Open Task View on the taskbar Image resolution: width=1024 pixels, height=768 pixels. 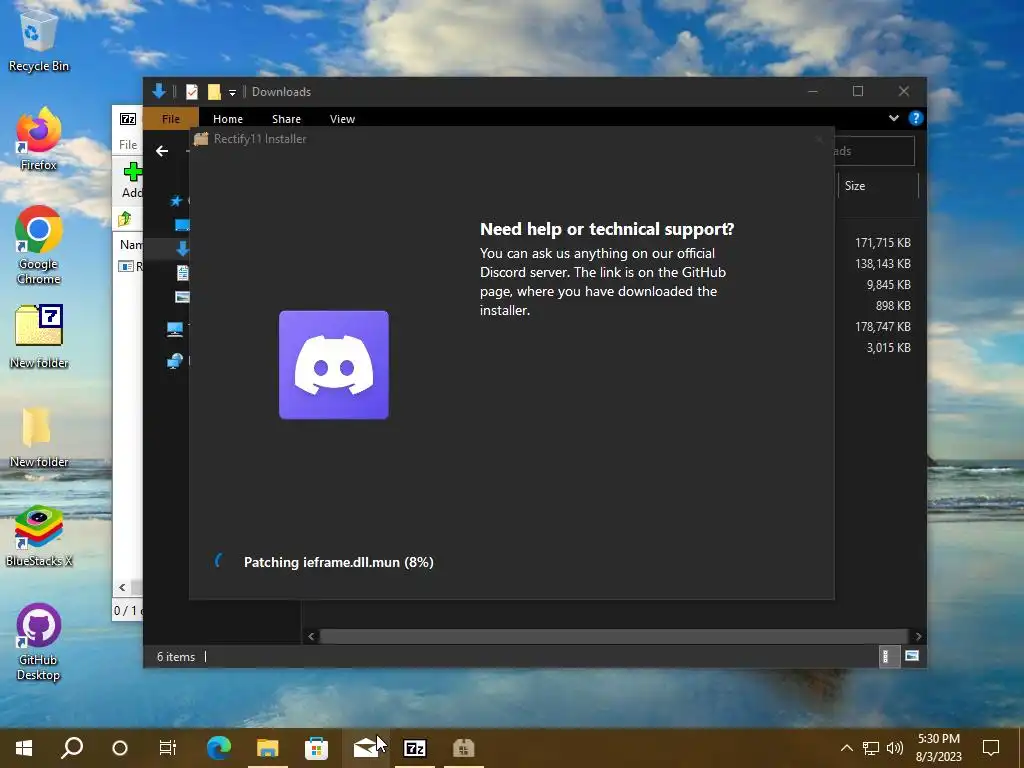[x=168, y=748]
